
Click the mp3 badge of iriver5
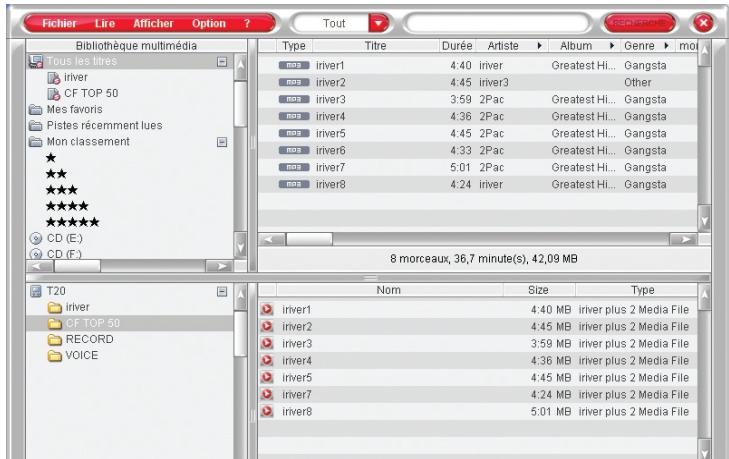tap(294, 133)
